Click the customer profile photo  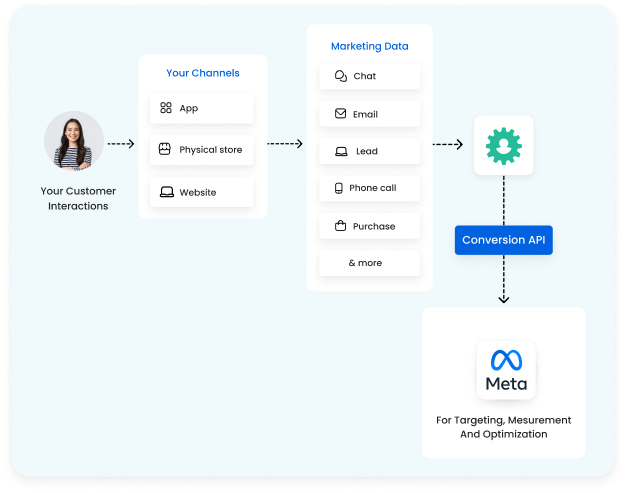click(73, 141)
